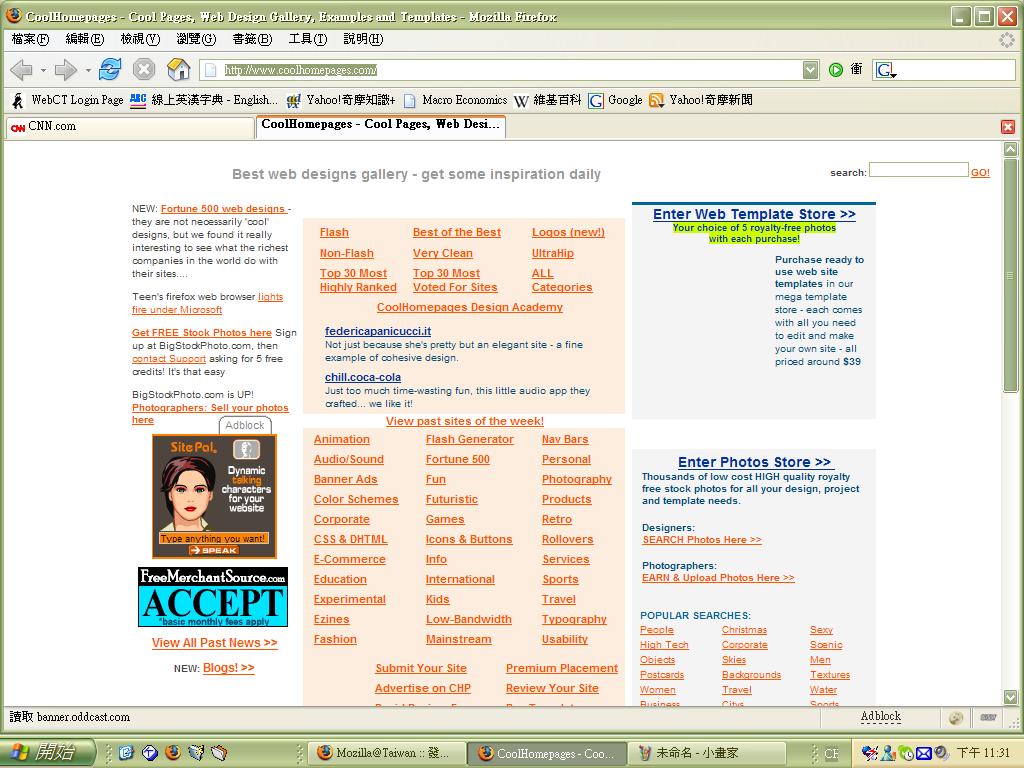Image resolution: width=1024 pixels, height=768 pixels.
Task: Expand the address bar history dropdown
Action: [810, 70]
